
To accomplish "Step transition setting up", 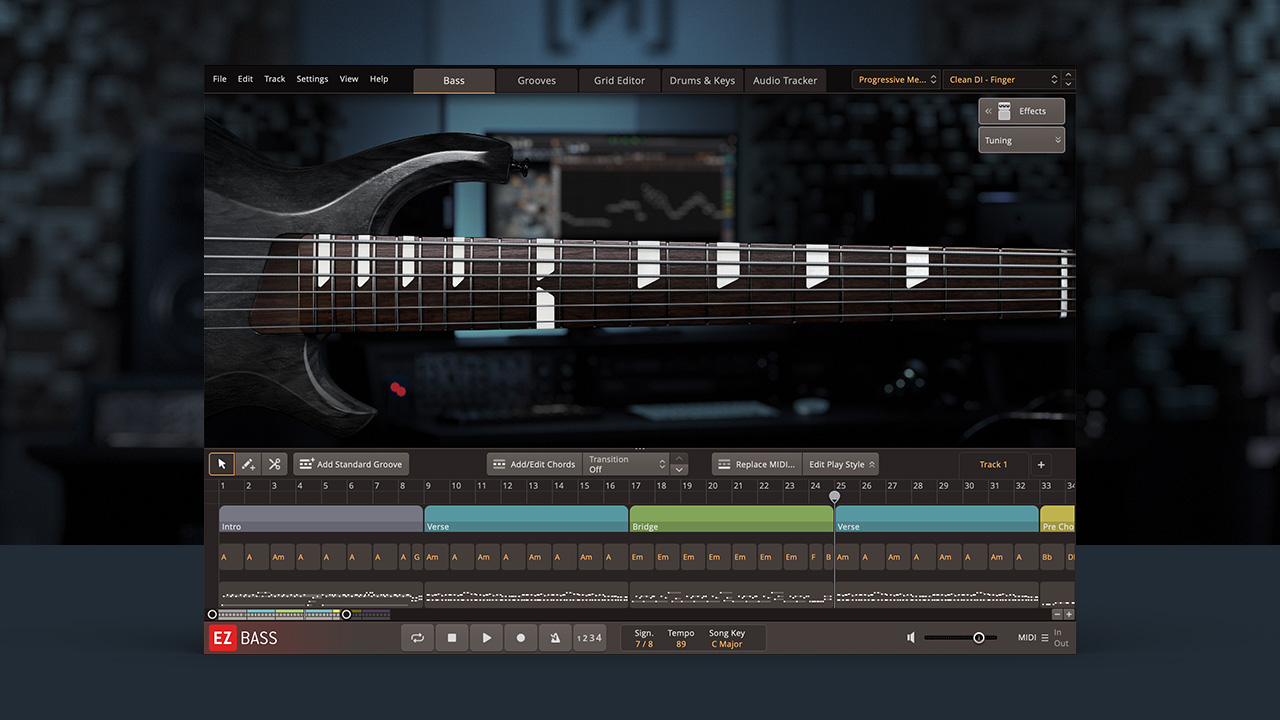I will [x=680, y=458].
